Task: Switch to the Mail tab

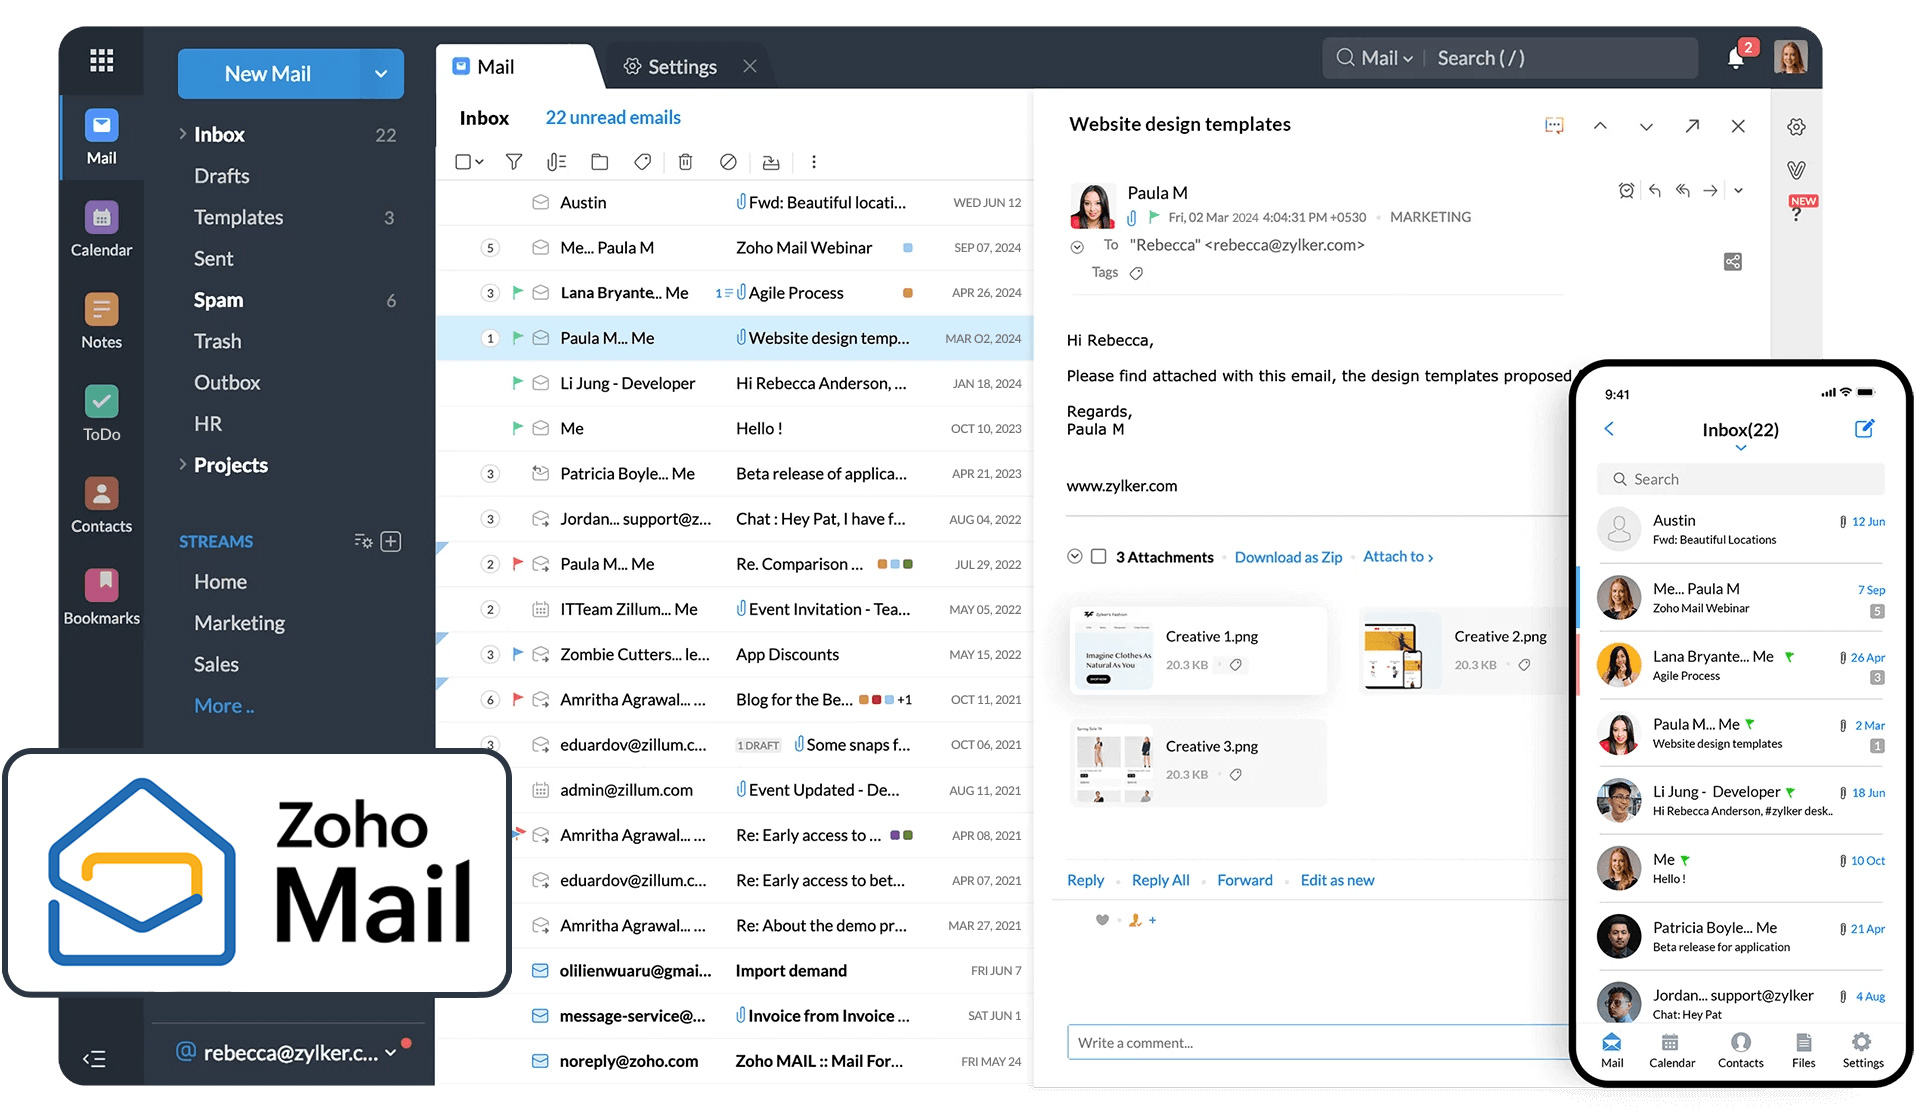Action: 484,66
